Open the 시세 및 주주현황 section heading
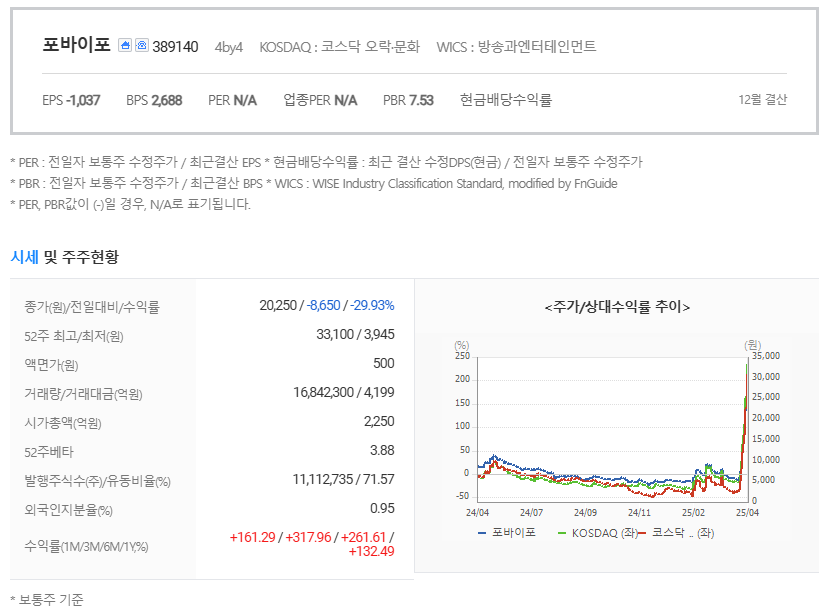Screen dimensions: 830x611 pyautogui.click(x=65, y=257)
